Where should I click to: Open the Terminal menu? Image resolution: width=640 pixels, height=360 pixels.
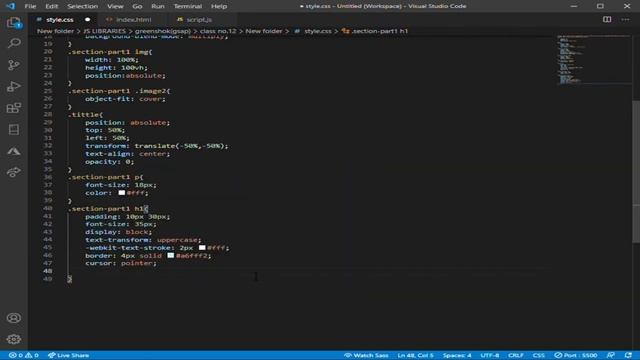point(188,6)
